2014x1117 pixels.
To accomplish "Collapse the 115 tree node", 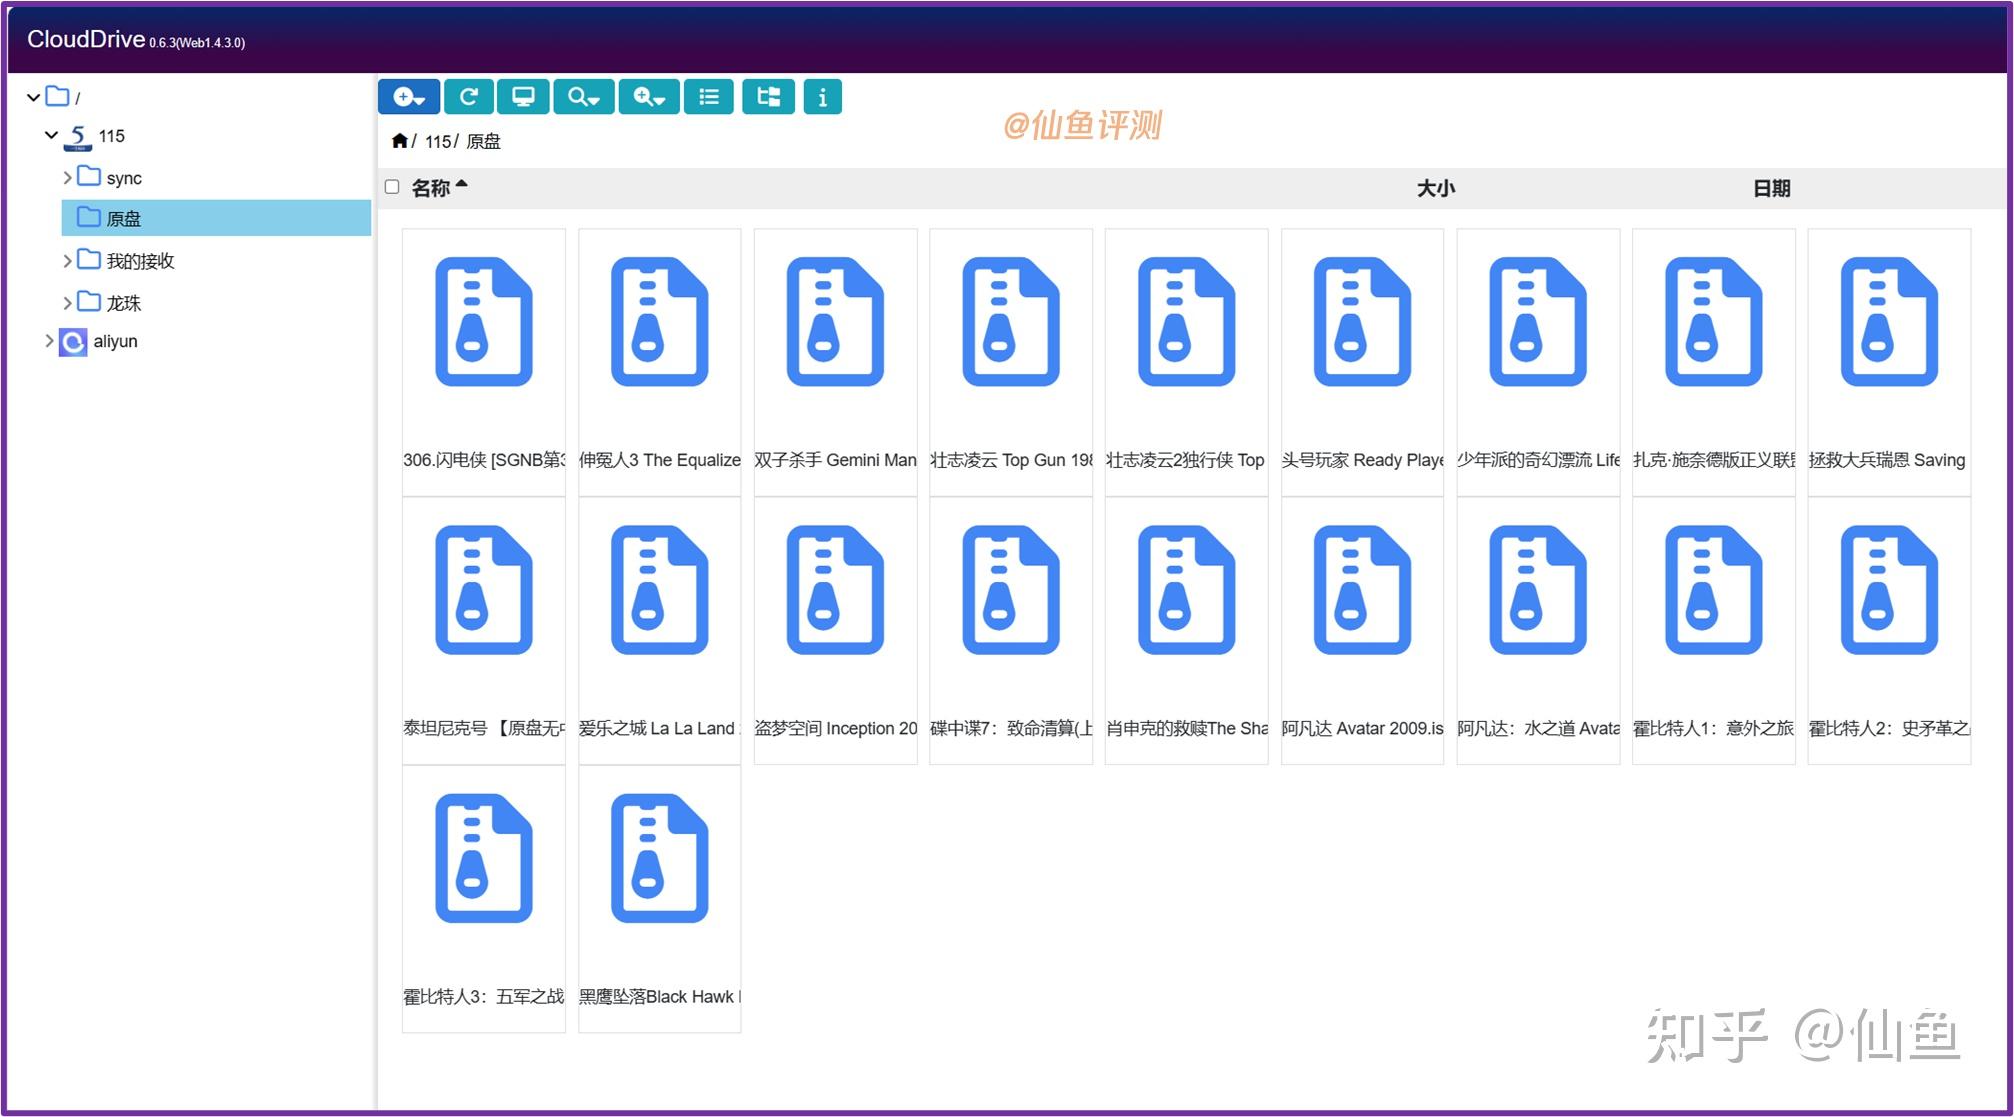I will [x=51, y=135].
